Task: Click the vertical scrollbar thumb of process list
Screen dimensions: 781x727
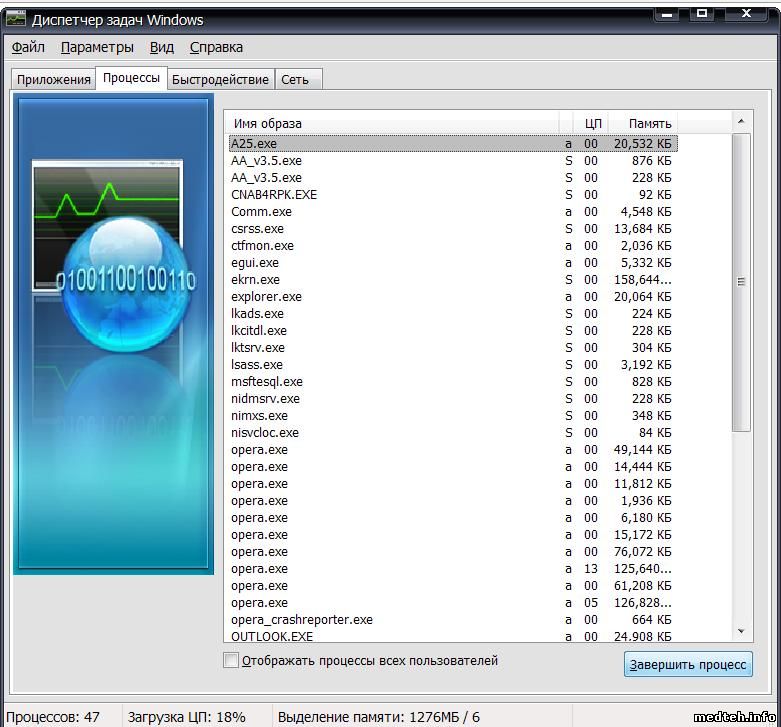Action: pyautogui.click(x=741, y=282)
